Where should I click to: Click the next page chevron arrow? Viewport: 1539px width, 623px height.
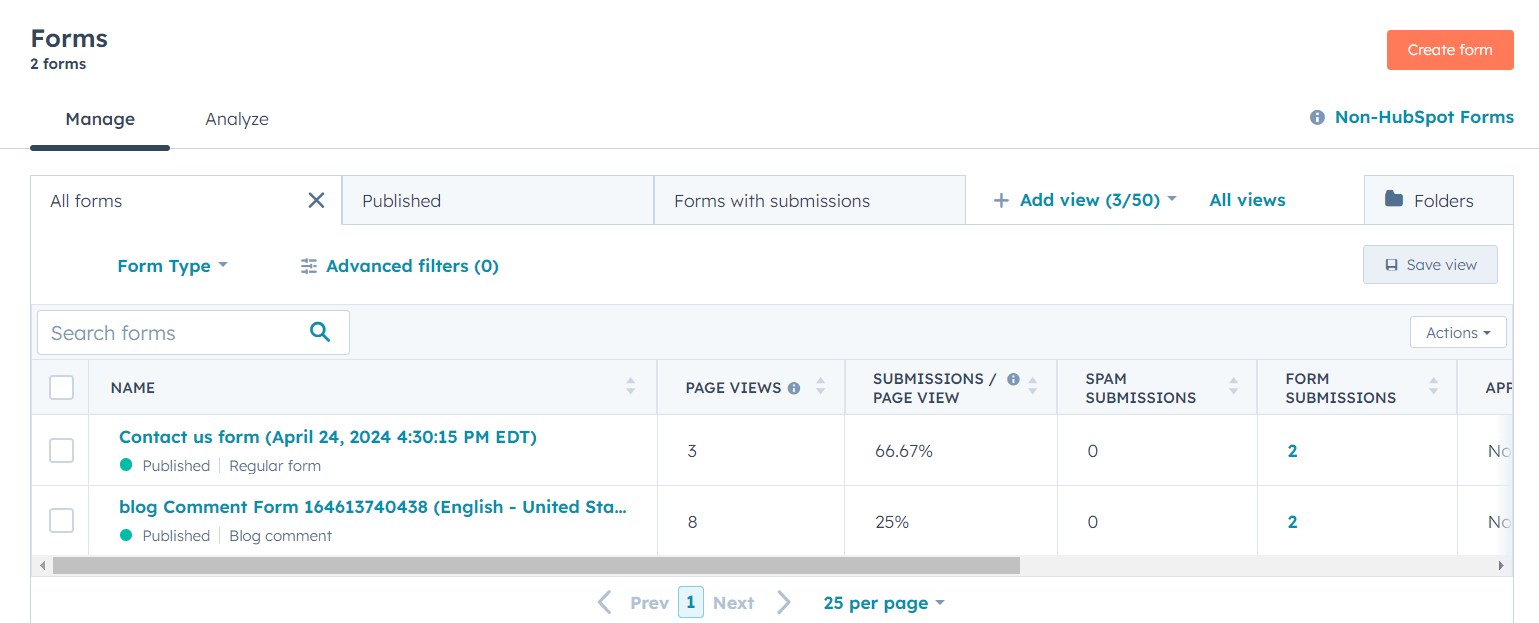[x=784, y=602]
